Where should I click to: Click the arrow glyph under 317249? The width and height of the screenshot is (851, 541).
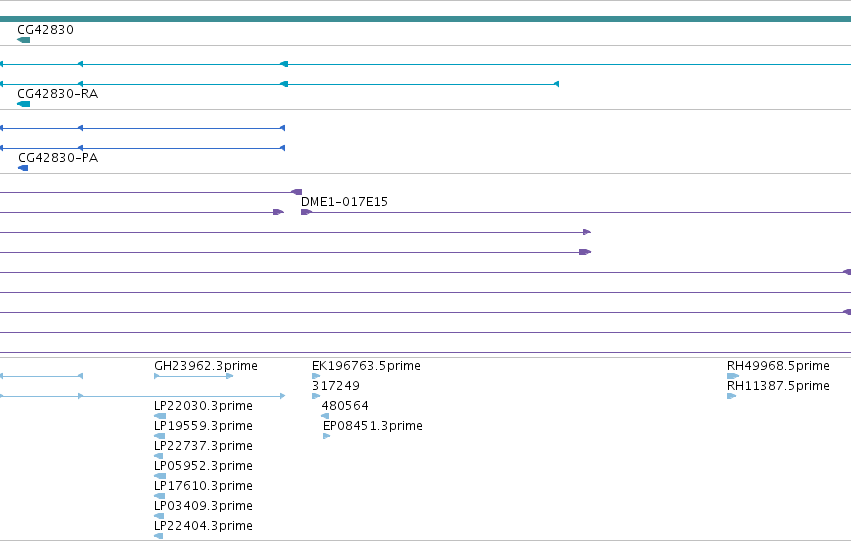click(316, 396)
